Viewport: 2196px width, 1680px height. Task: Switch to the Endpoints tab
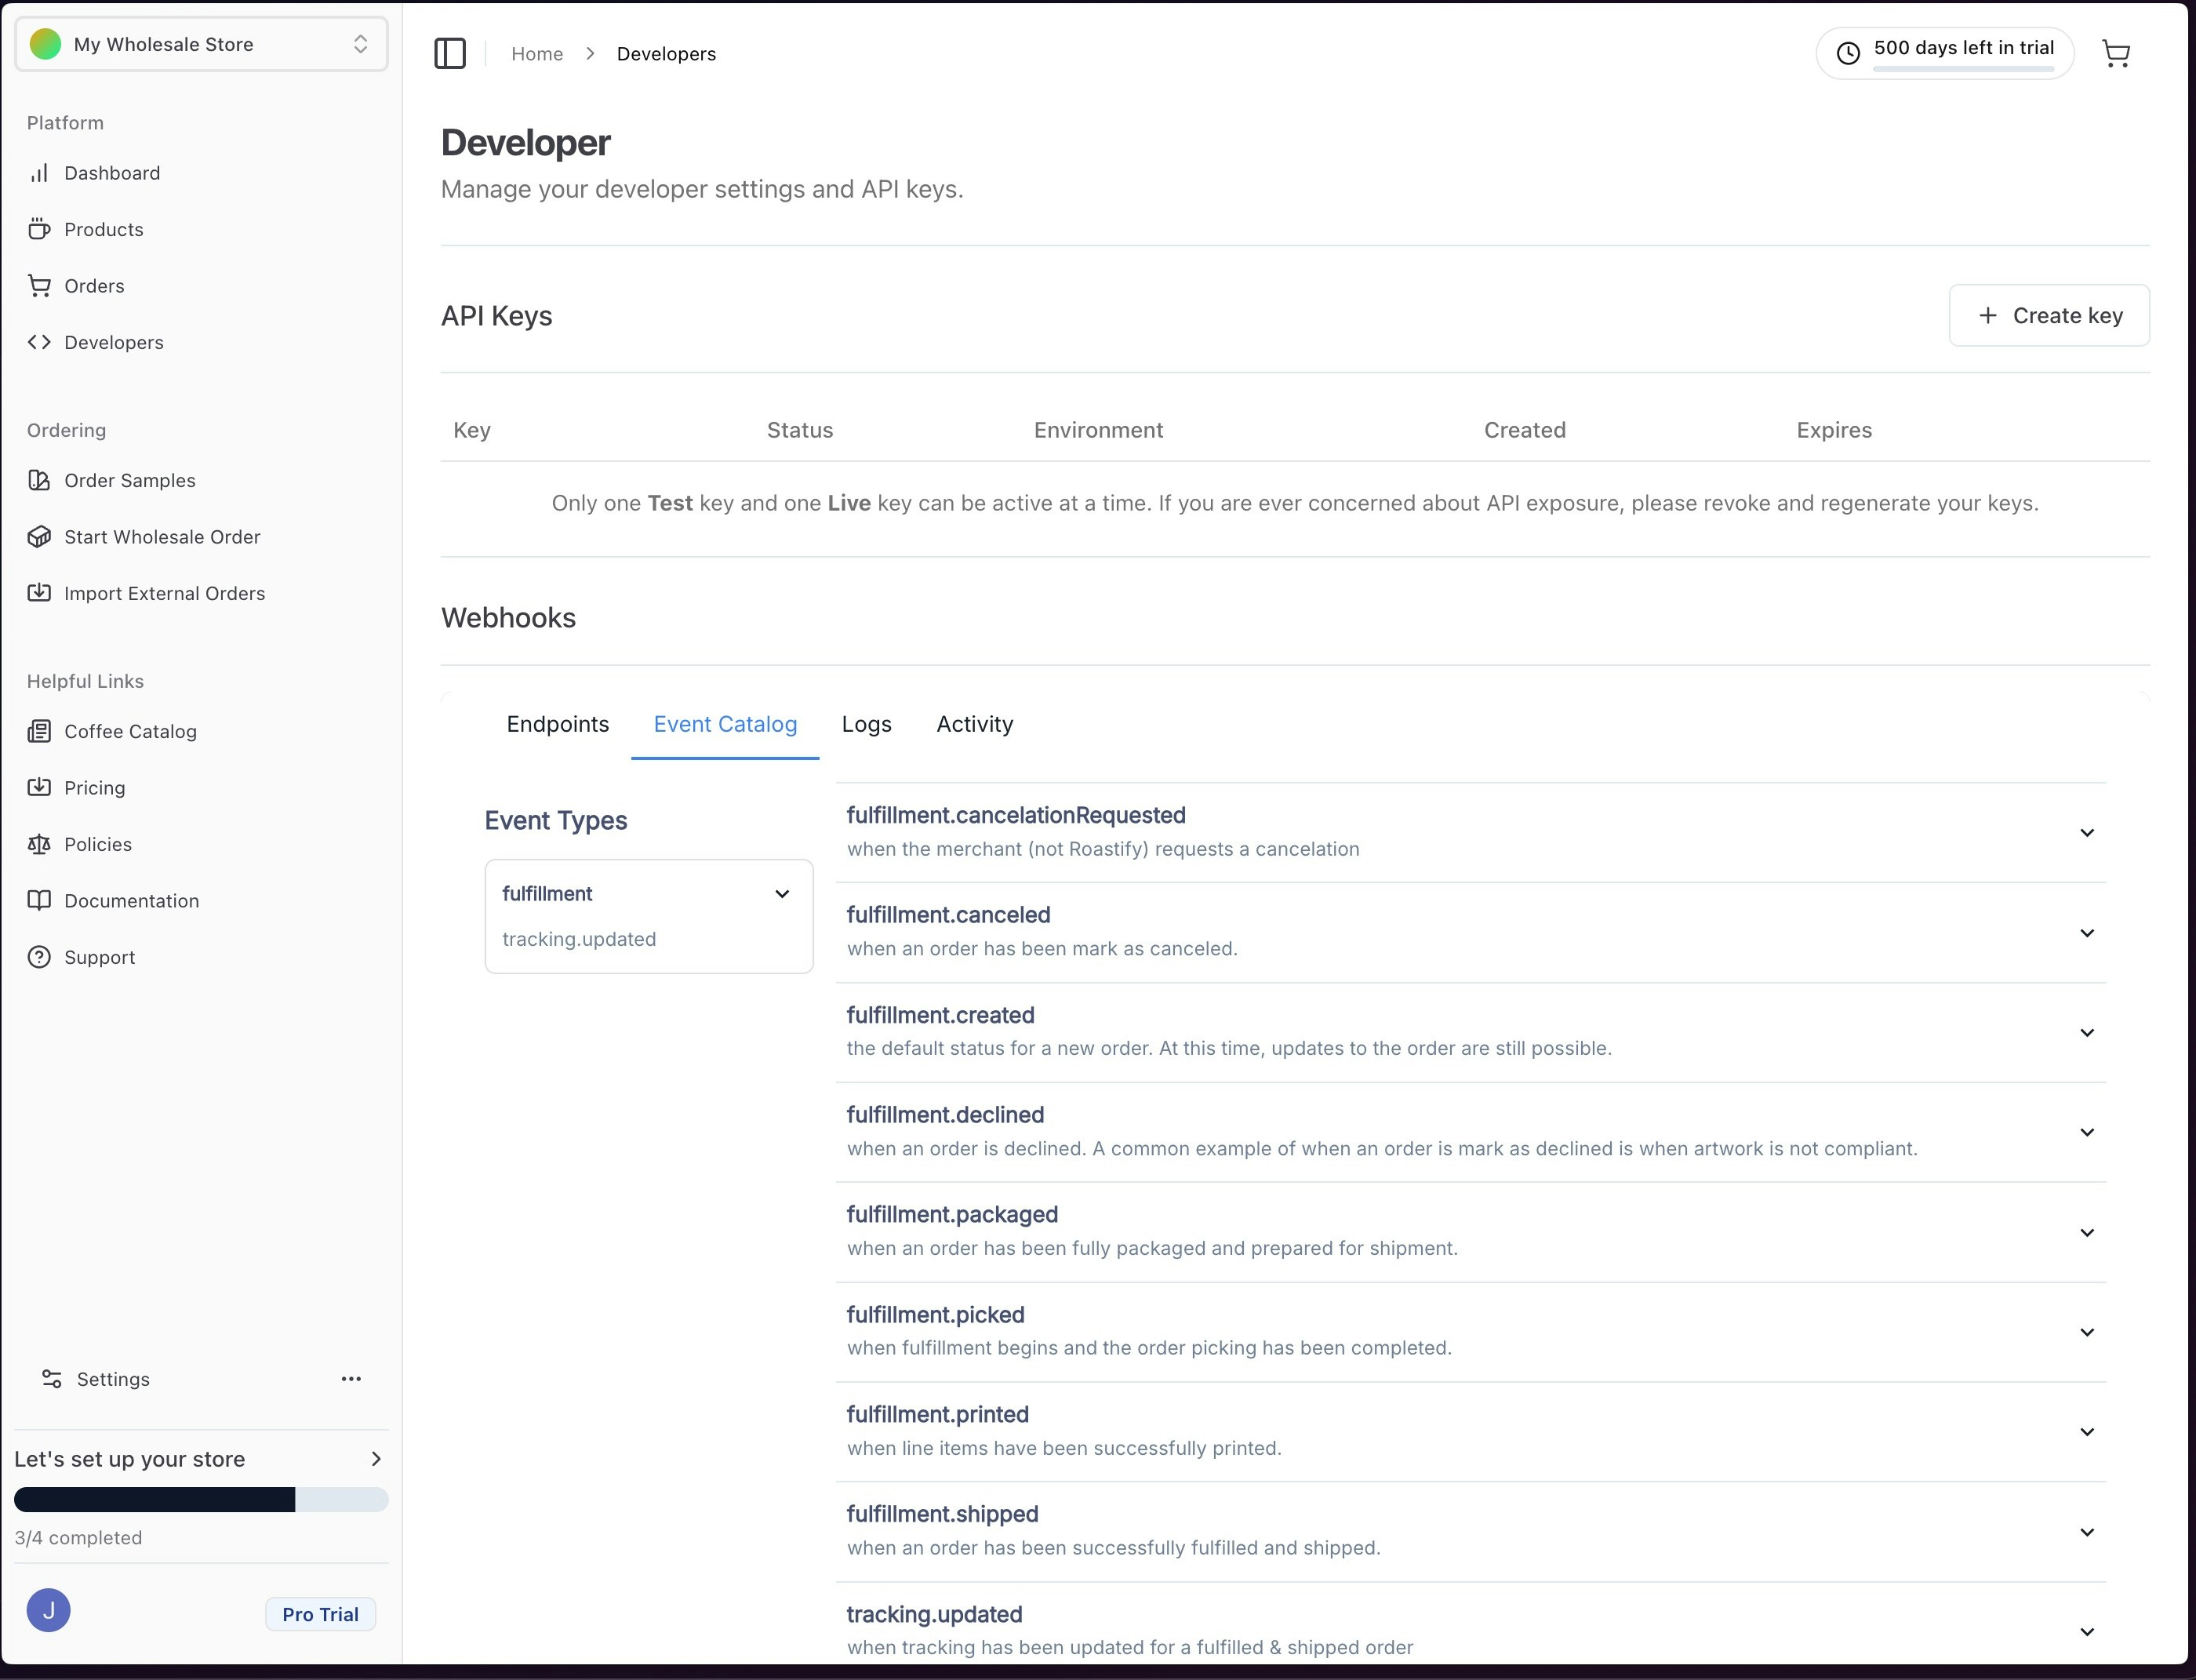click(557, 724)
